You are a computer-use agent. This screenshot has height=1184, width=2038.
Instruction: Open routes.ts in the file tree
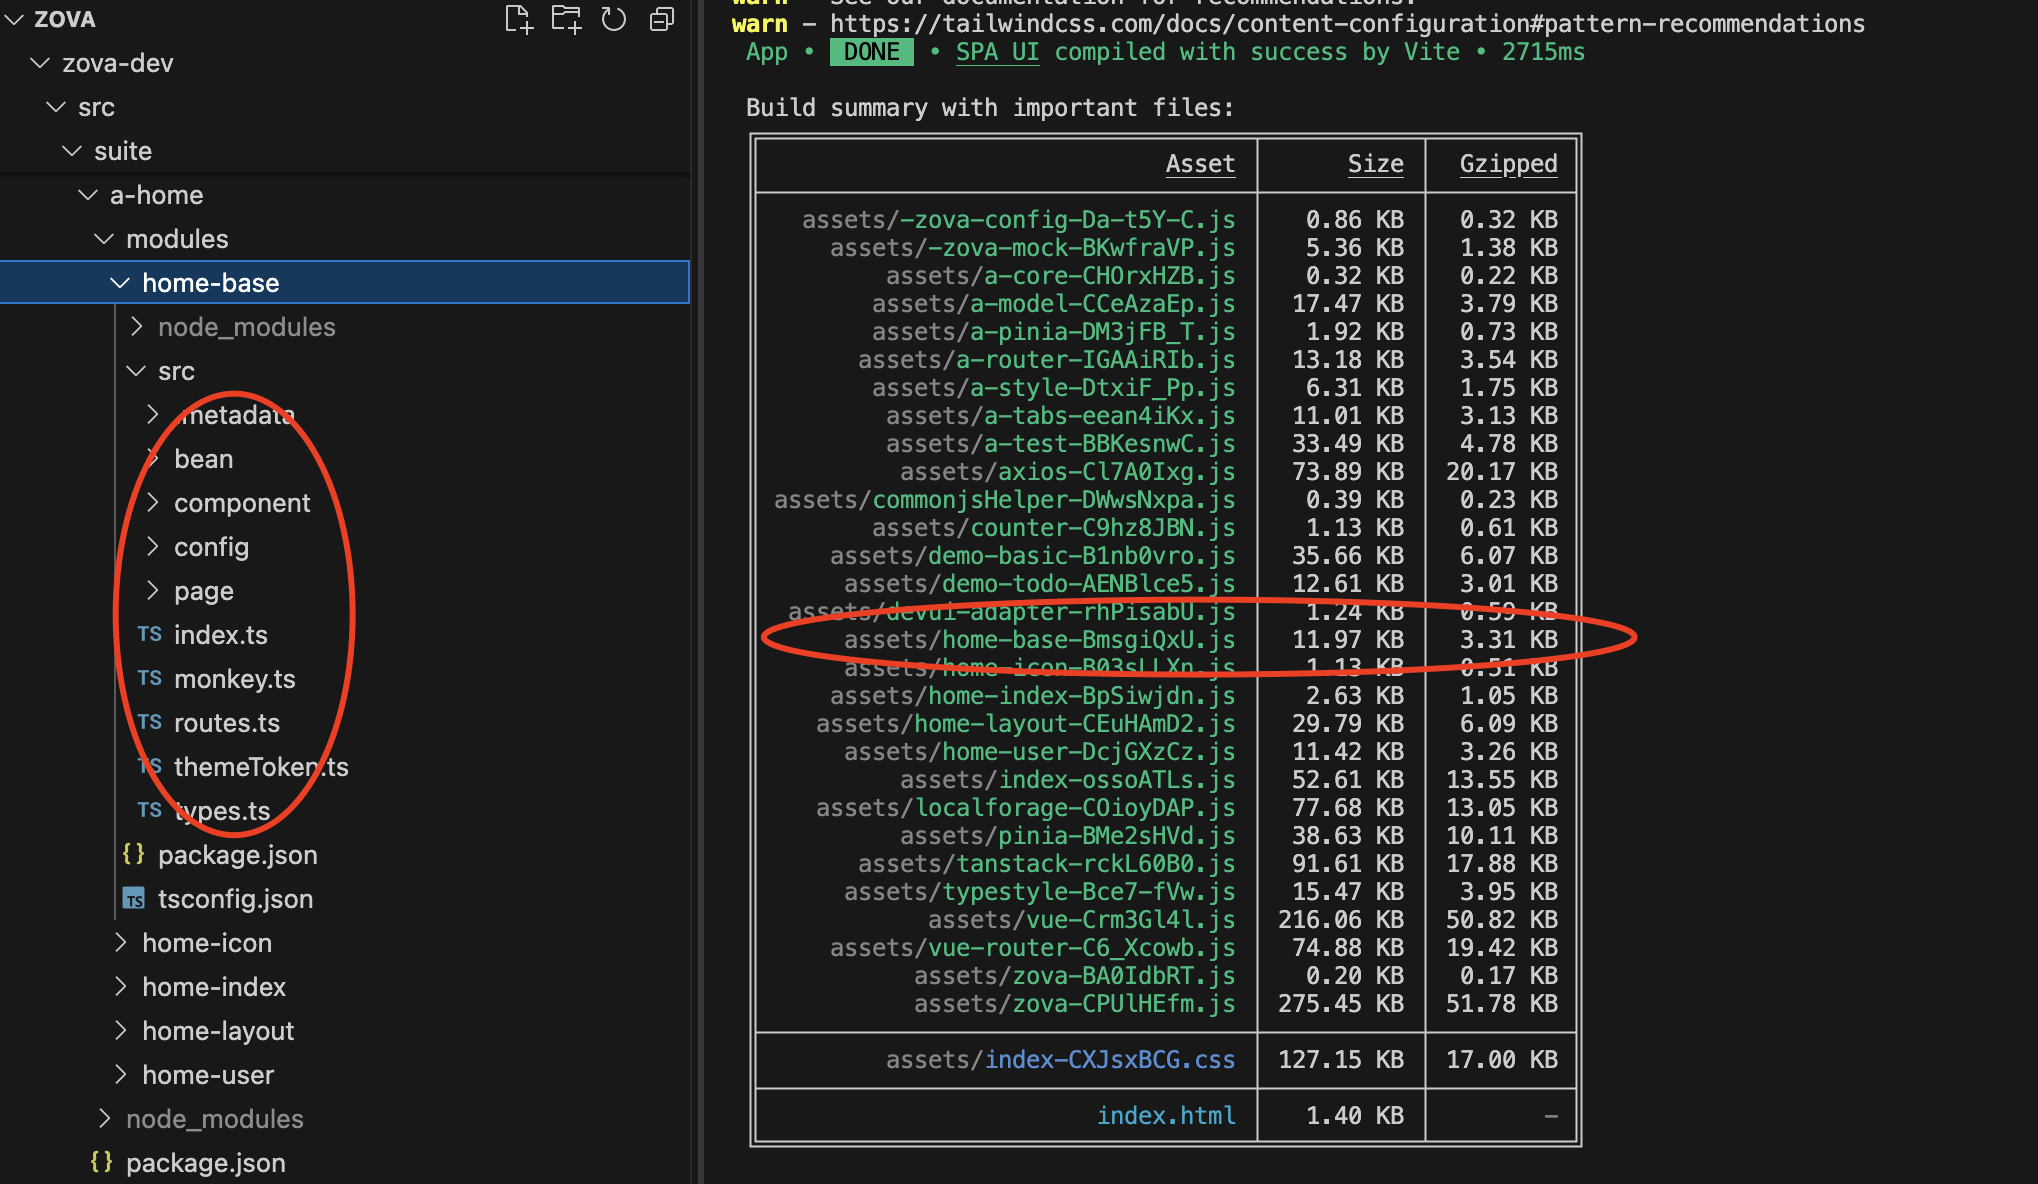[226, 723]
